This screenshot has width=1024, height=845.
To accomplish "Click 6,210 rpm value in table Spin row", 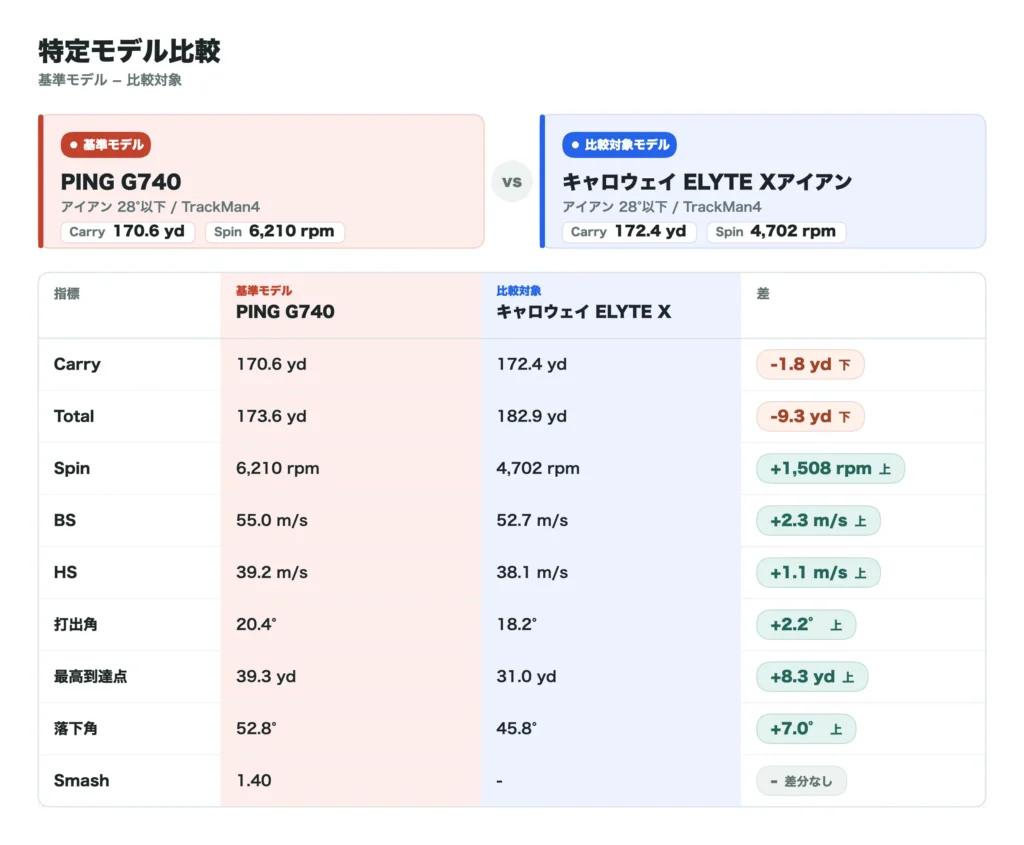I will 278,468.
